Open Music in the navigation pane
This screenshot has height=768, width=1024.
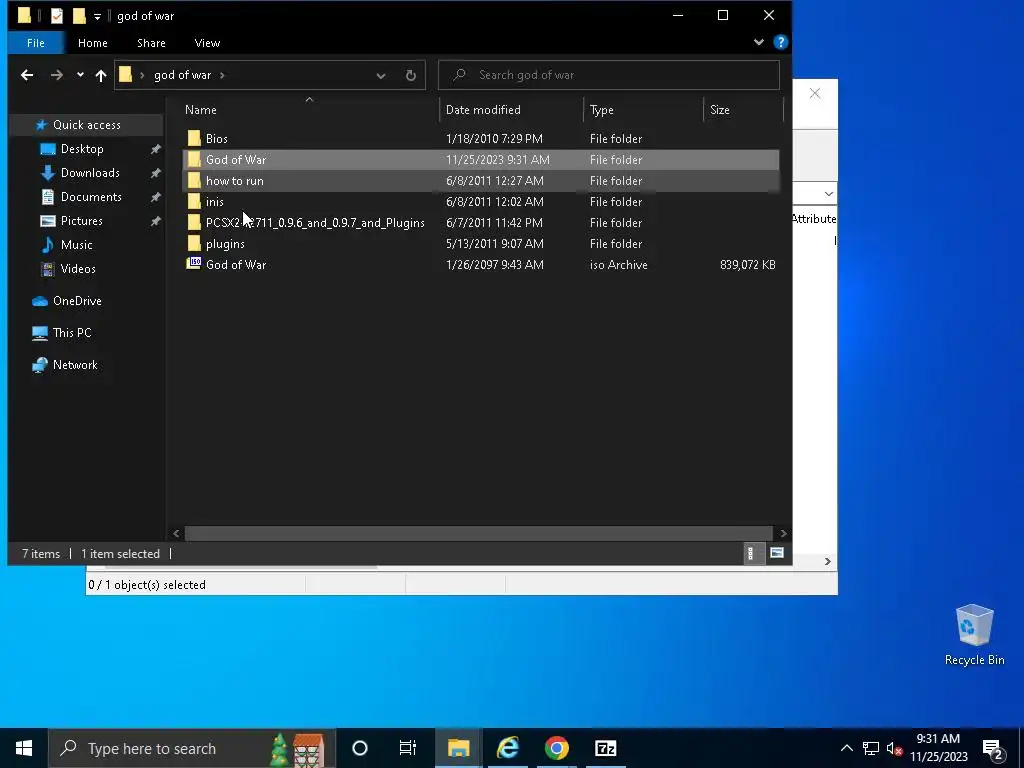(76, 245)
